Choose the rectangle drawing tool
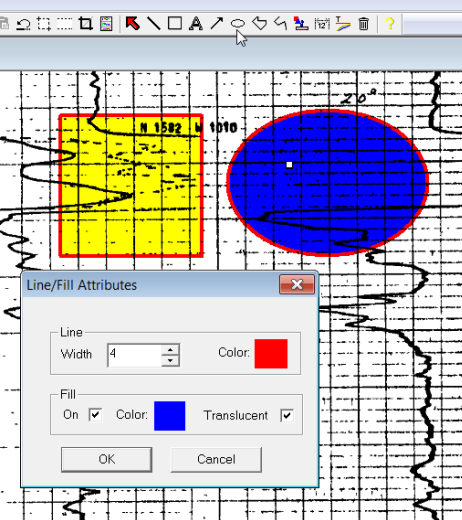This screenshot has height=520, width=462. 175,23
